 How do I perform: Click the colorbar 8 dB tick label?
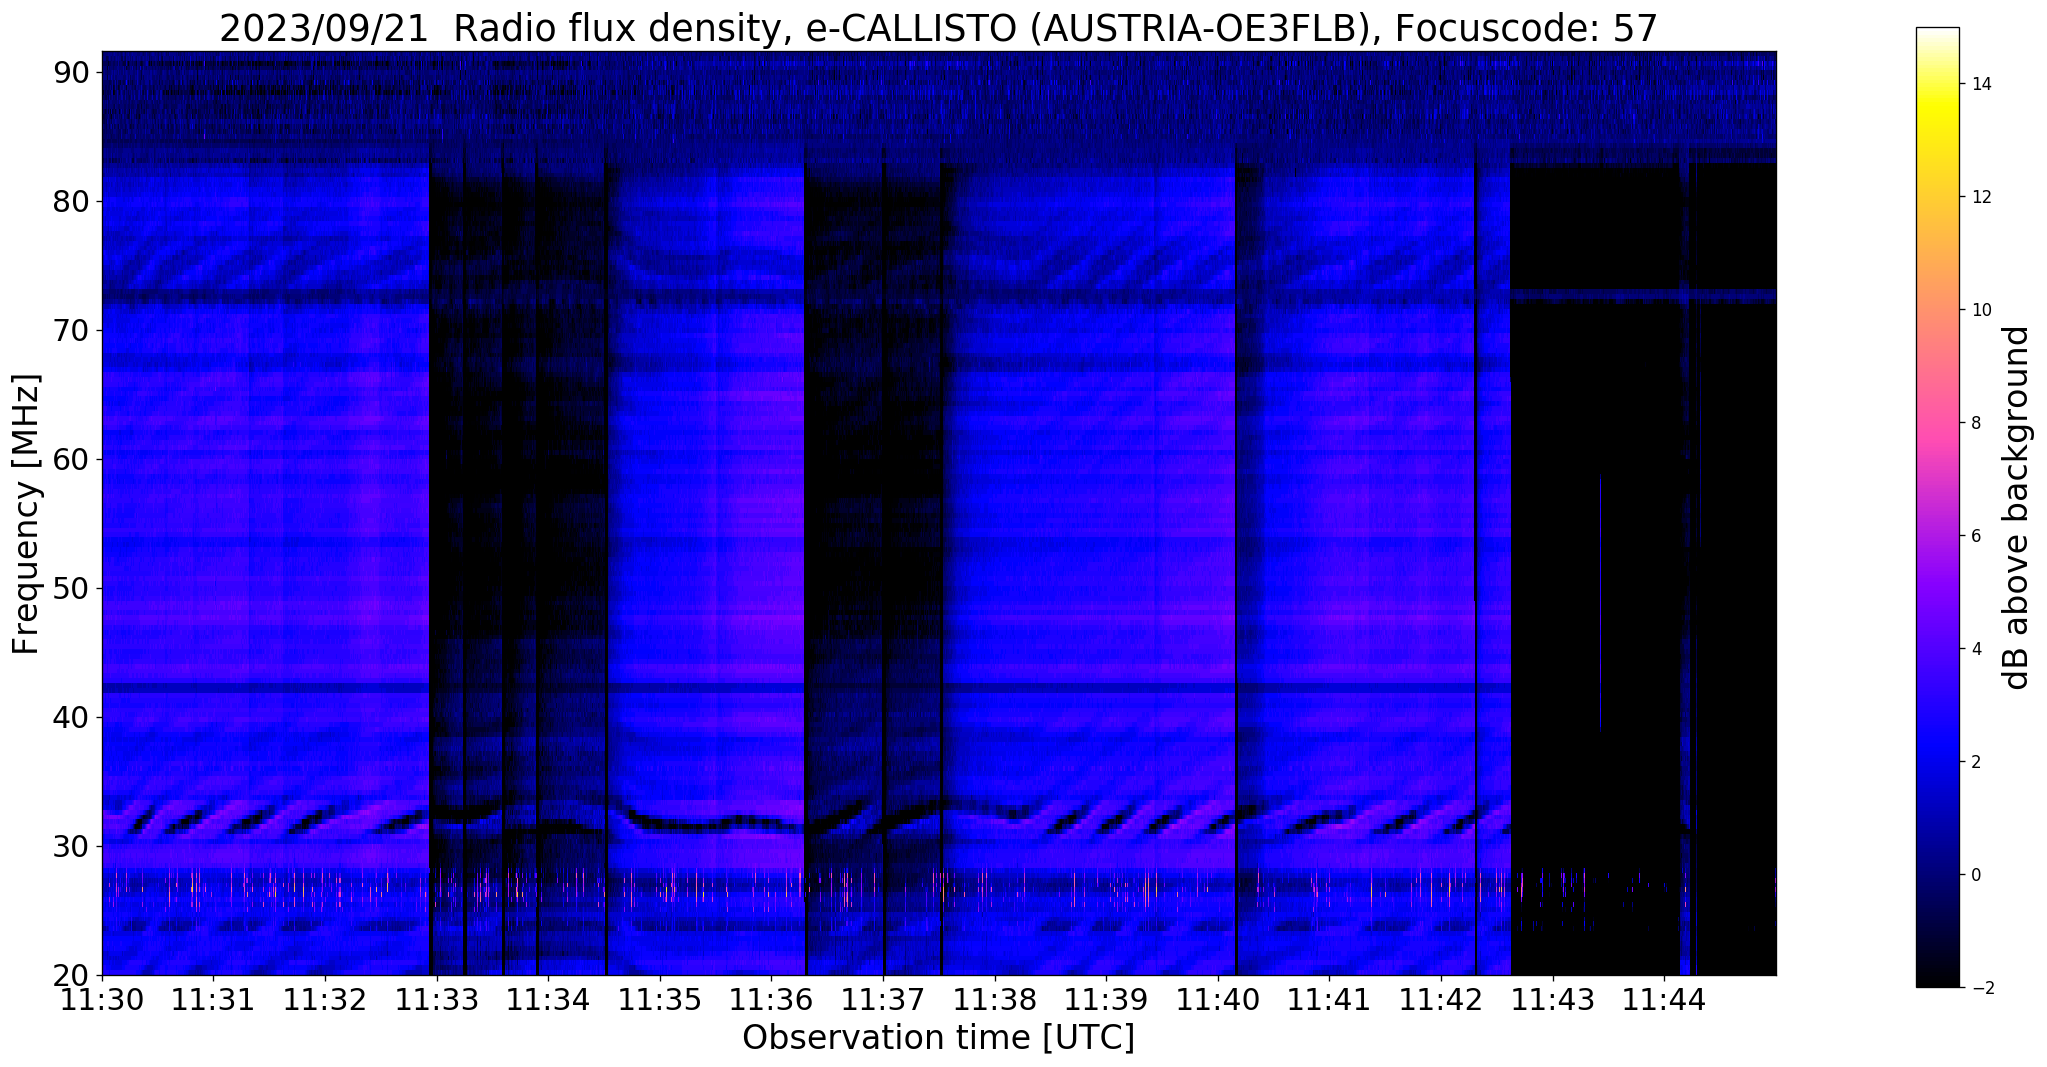(1974, 423)
